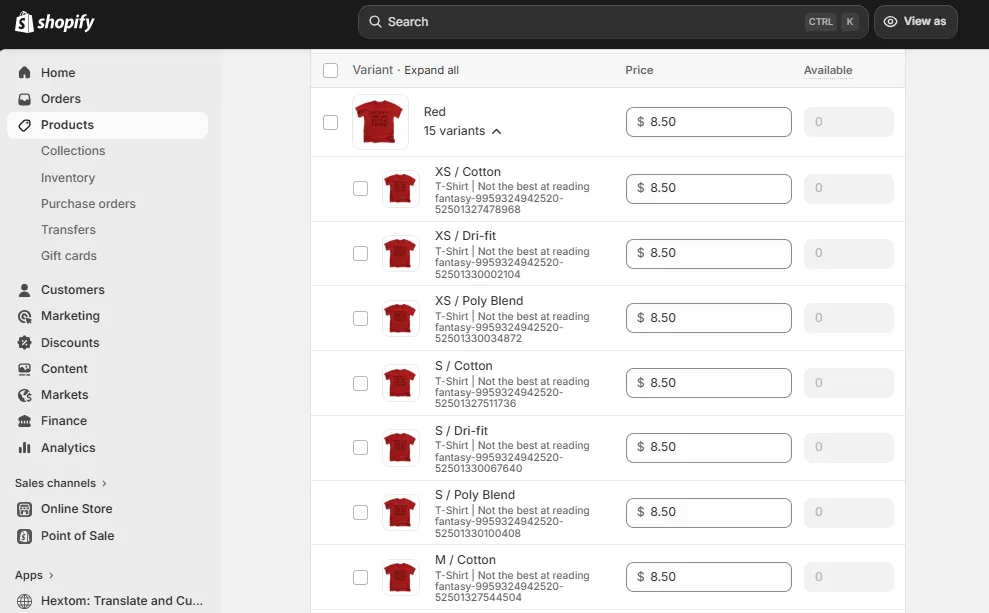This screenshot has width=989, height=613.
Task: Expand the Sales channels section
Action: point(61,483)
